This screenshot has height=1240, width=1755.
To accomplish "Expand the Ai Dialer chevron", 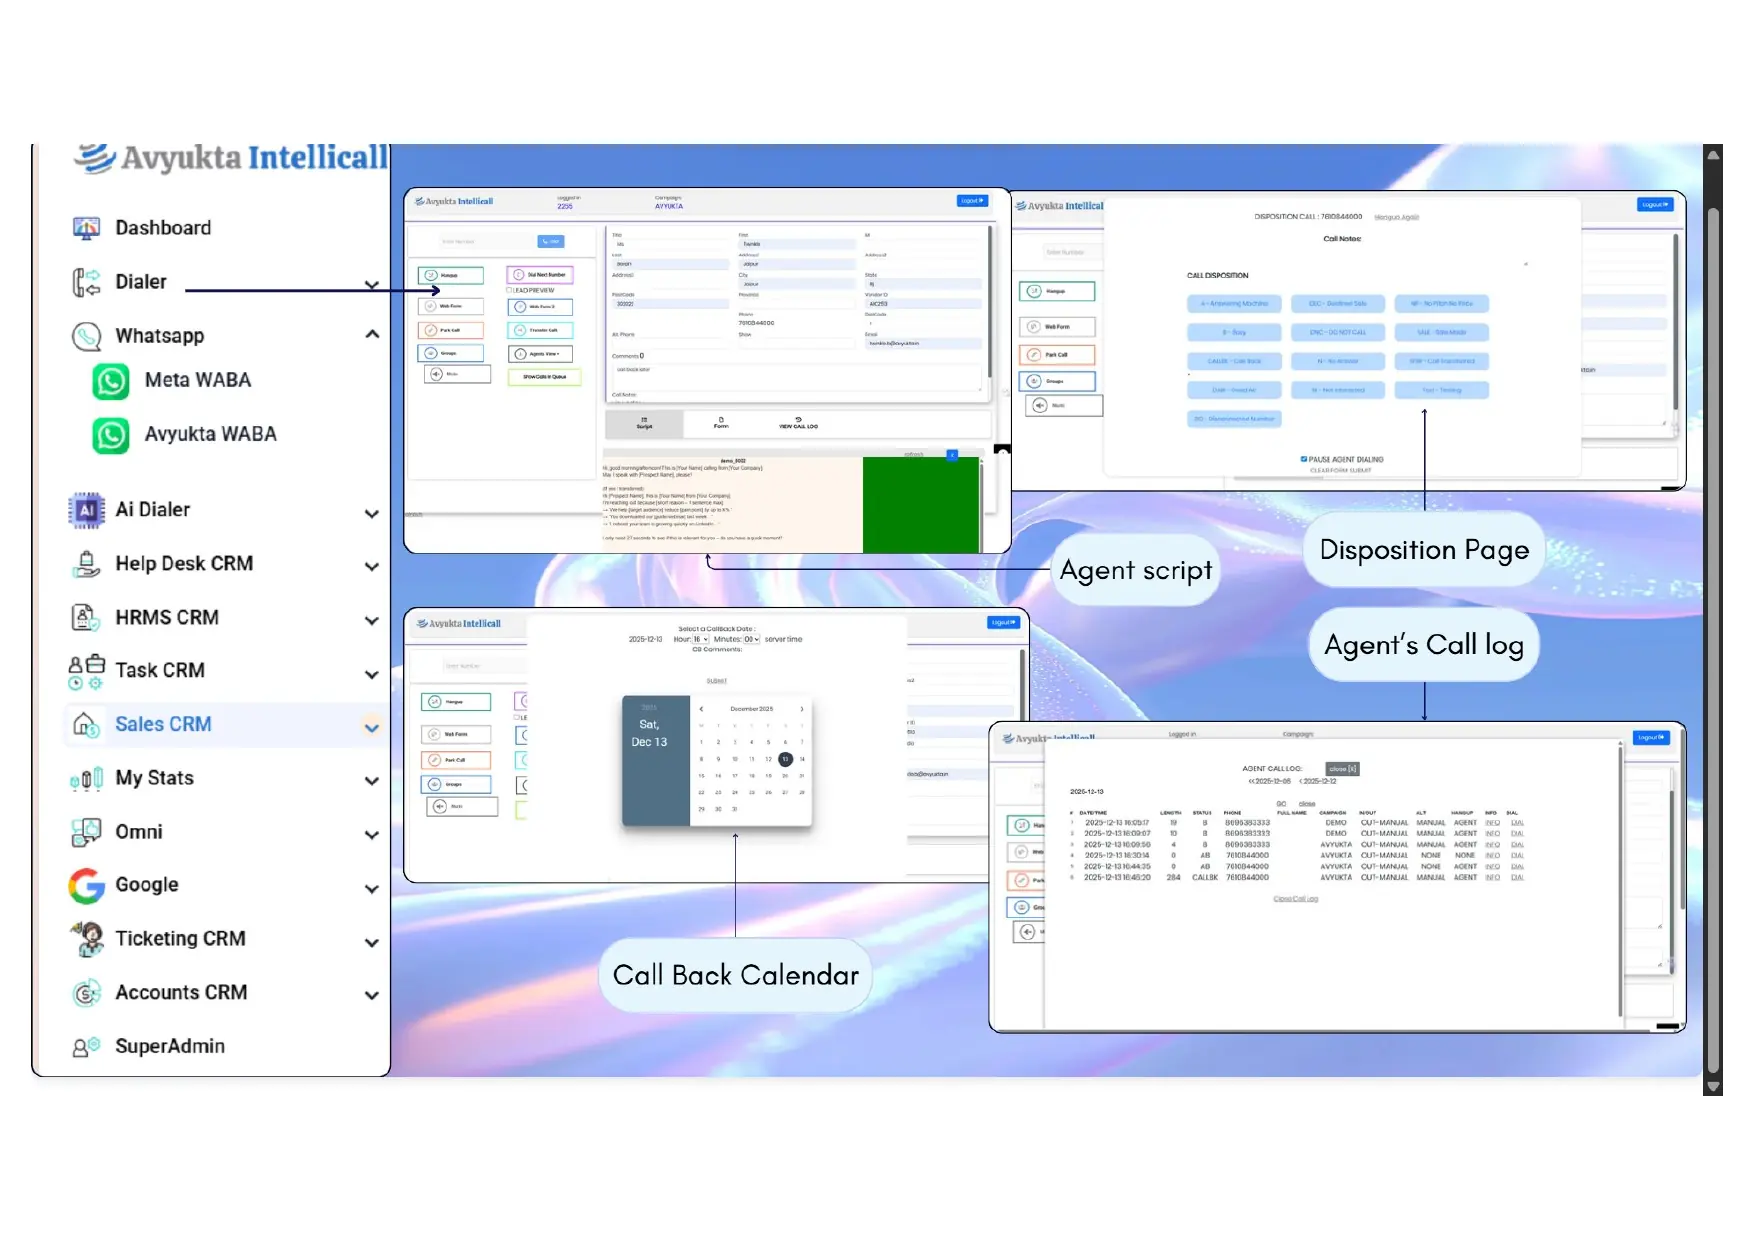I will pyautogui.click(x=372, y=514).
